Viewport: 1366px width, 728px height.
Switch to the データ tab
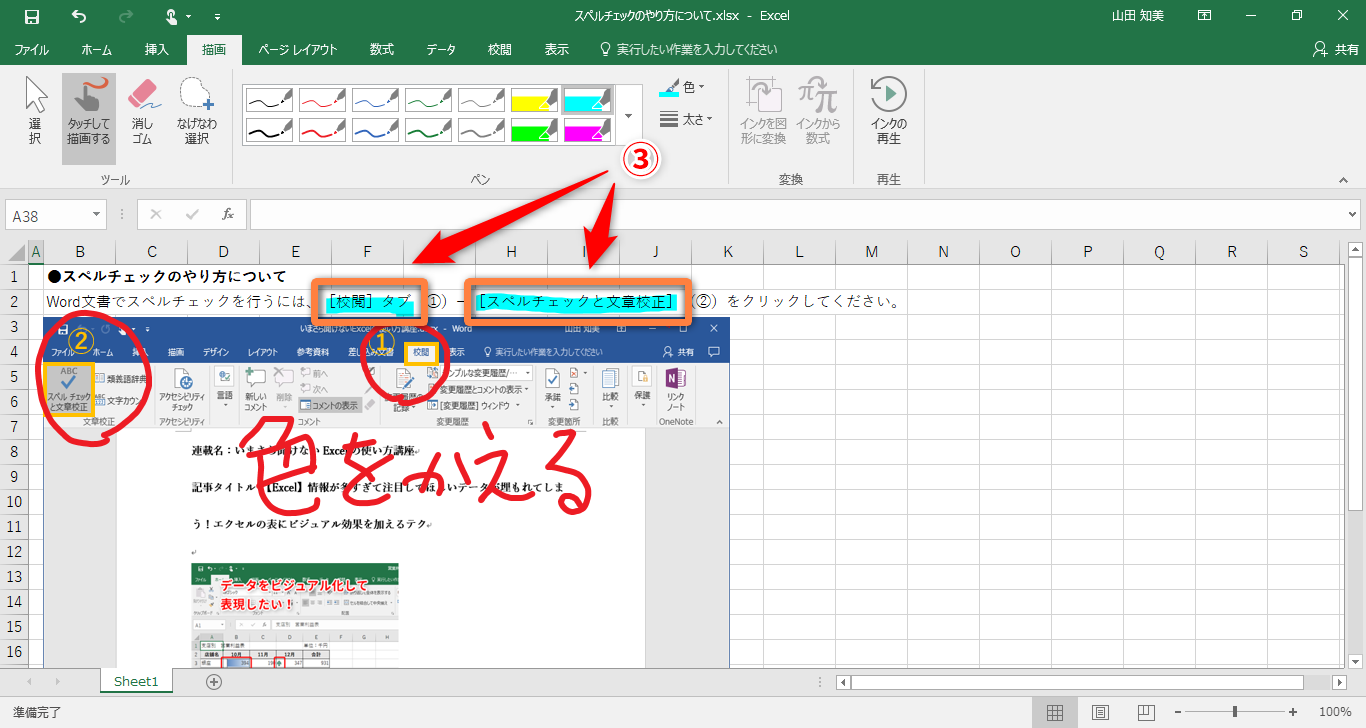tap(441, 49)
